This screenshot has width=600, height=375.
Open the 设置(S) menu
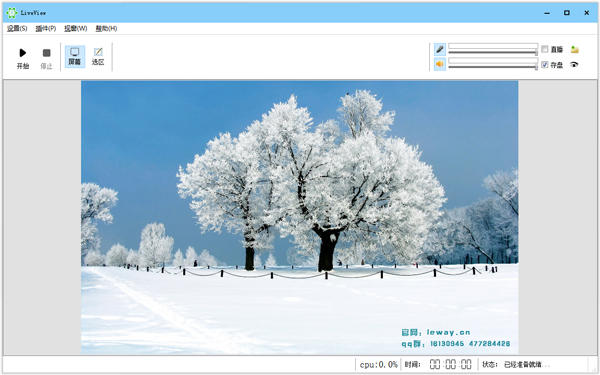tap(17, 28)
